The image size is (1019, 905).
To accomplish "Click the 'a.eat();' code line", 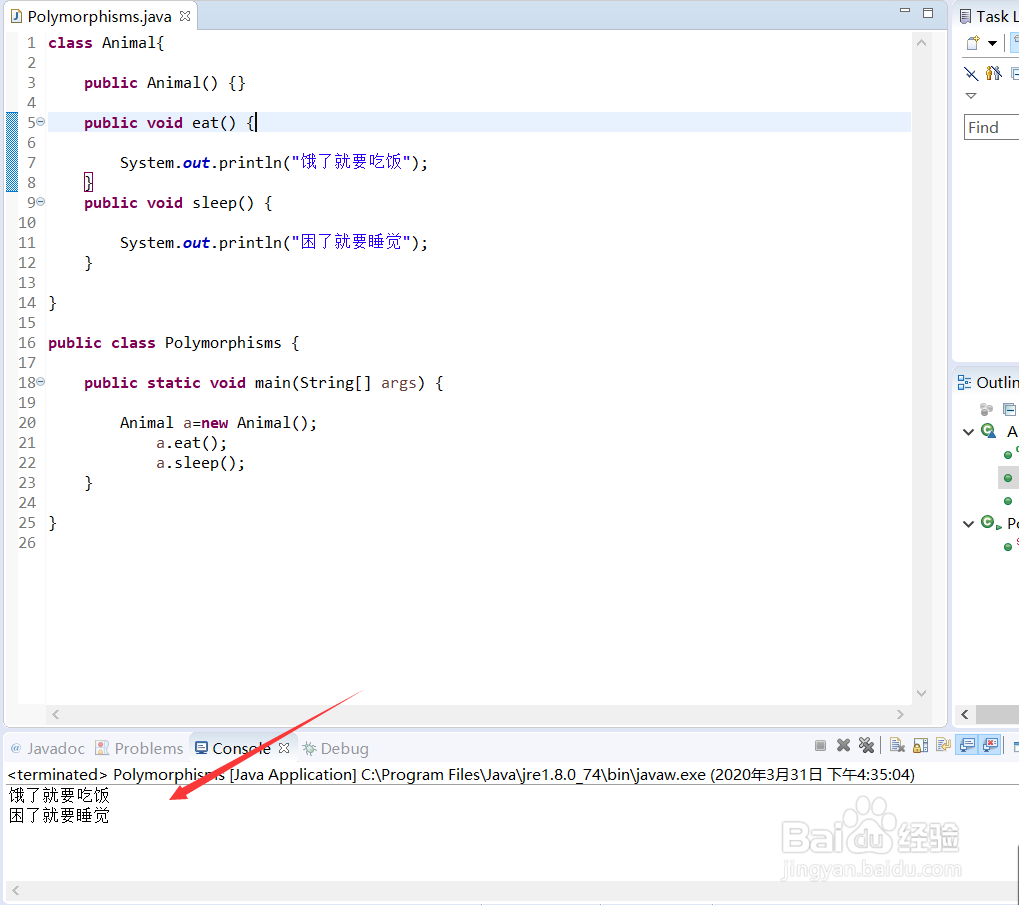I will click(x=191, y=443).
